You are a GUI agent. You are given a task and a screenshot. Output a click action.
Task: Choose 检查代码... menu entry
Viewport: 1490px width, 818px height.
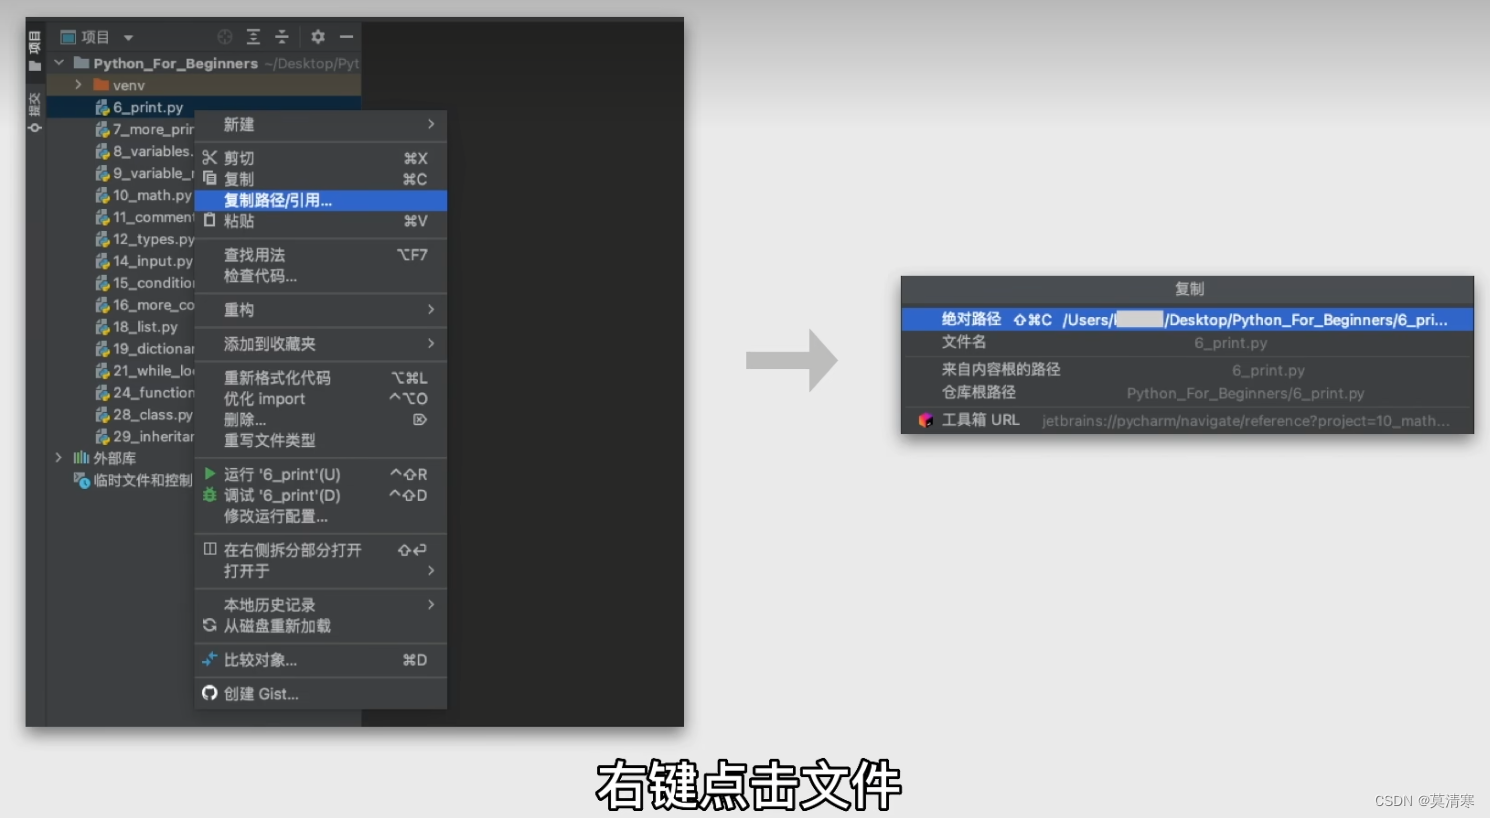pyautogui.click(x=321, y=276)
